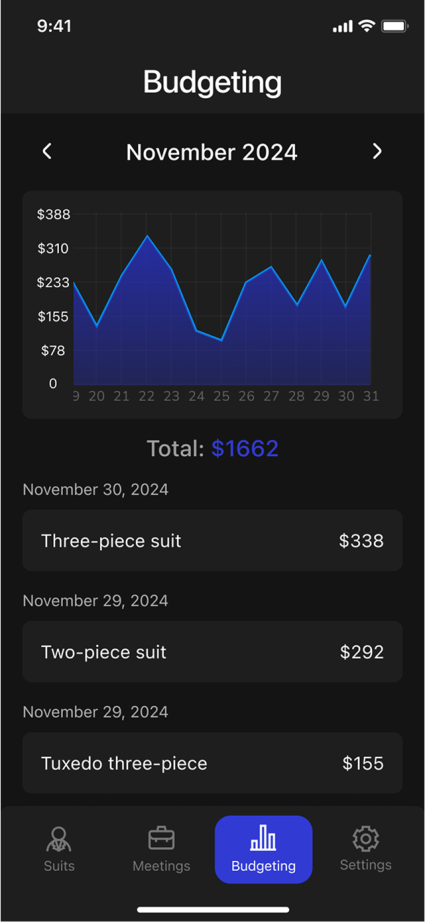Open the Tuxedo three-piece expense entry
The width and height of the screenshot is (425, 922).
[212, 763]
